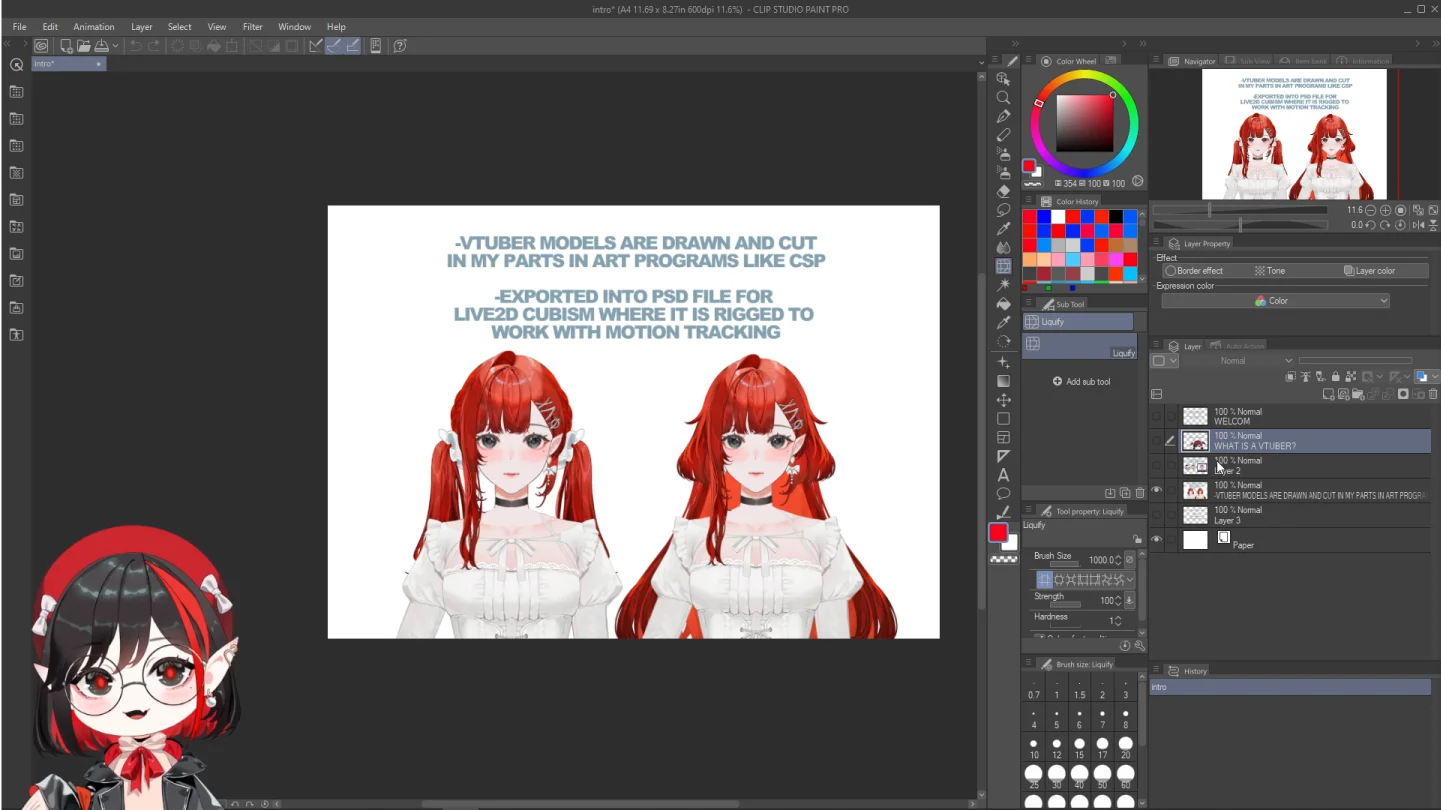Create a new layer folder
1441x810 pixels.
pos(1359,394)
